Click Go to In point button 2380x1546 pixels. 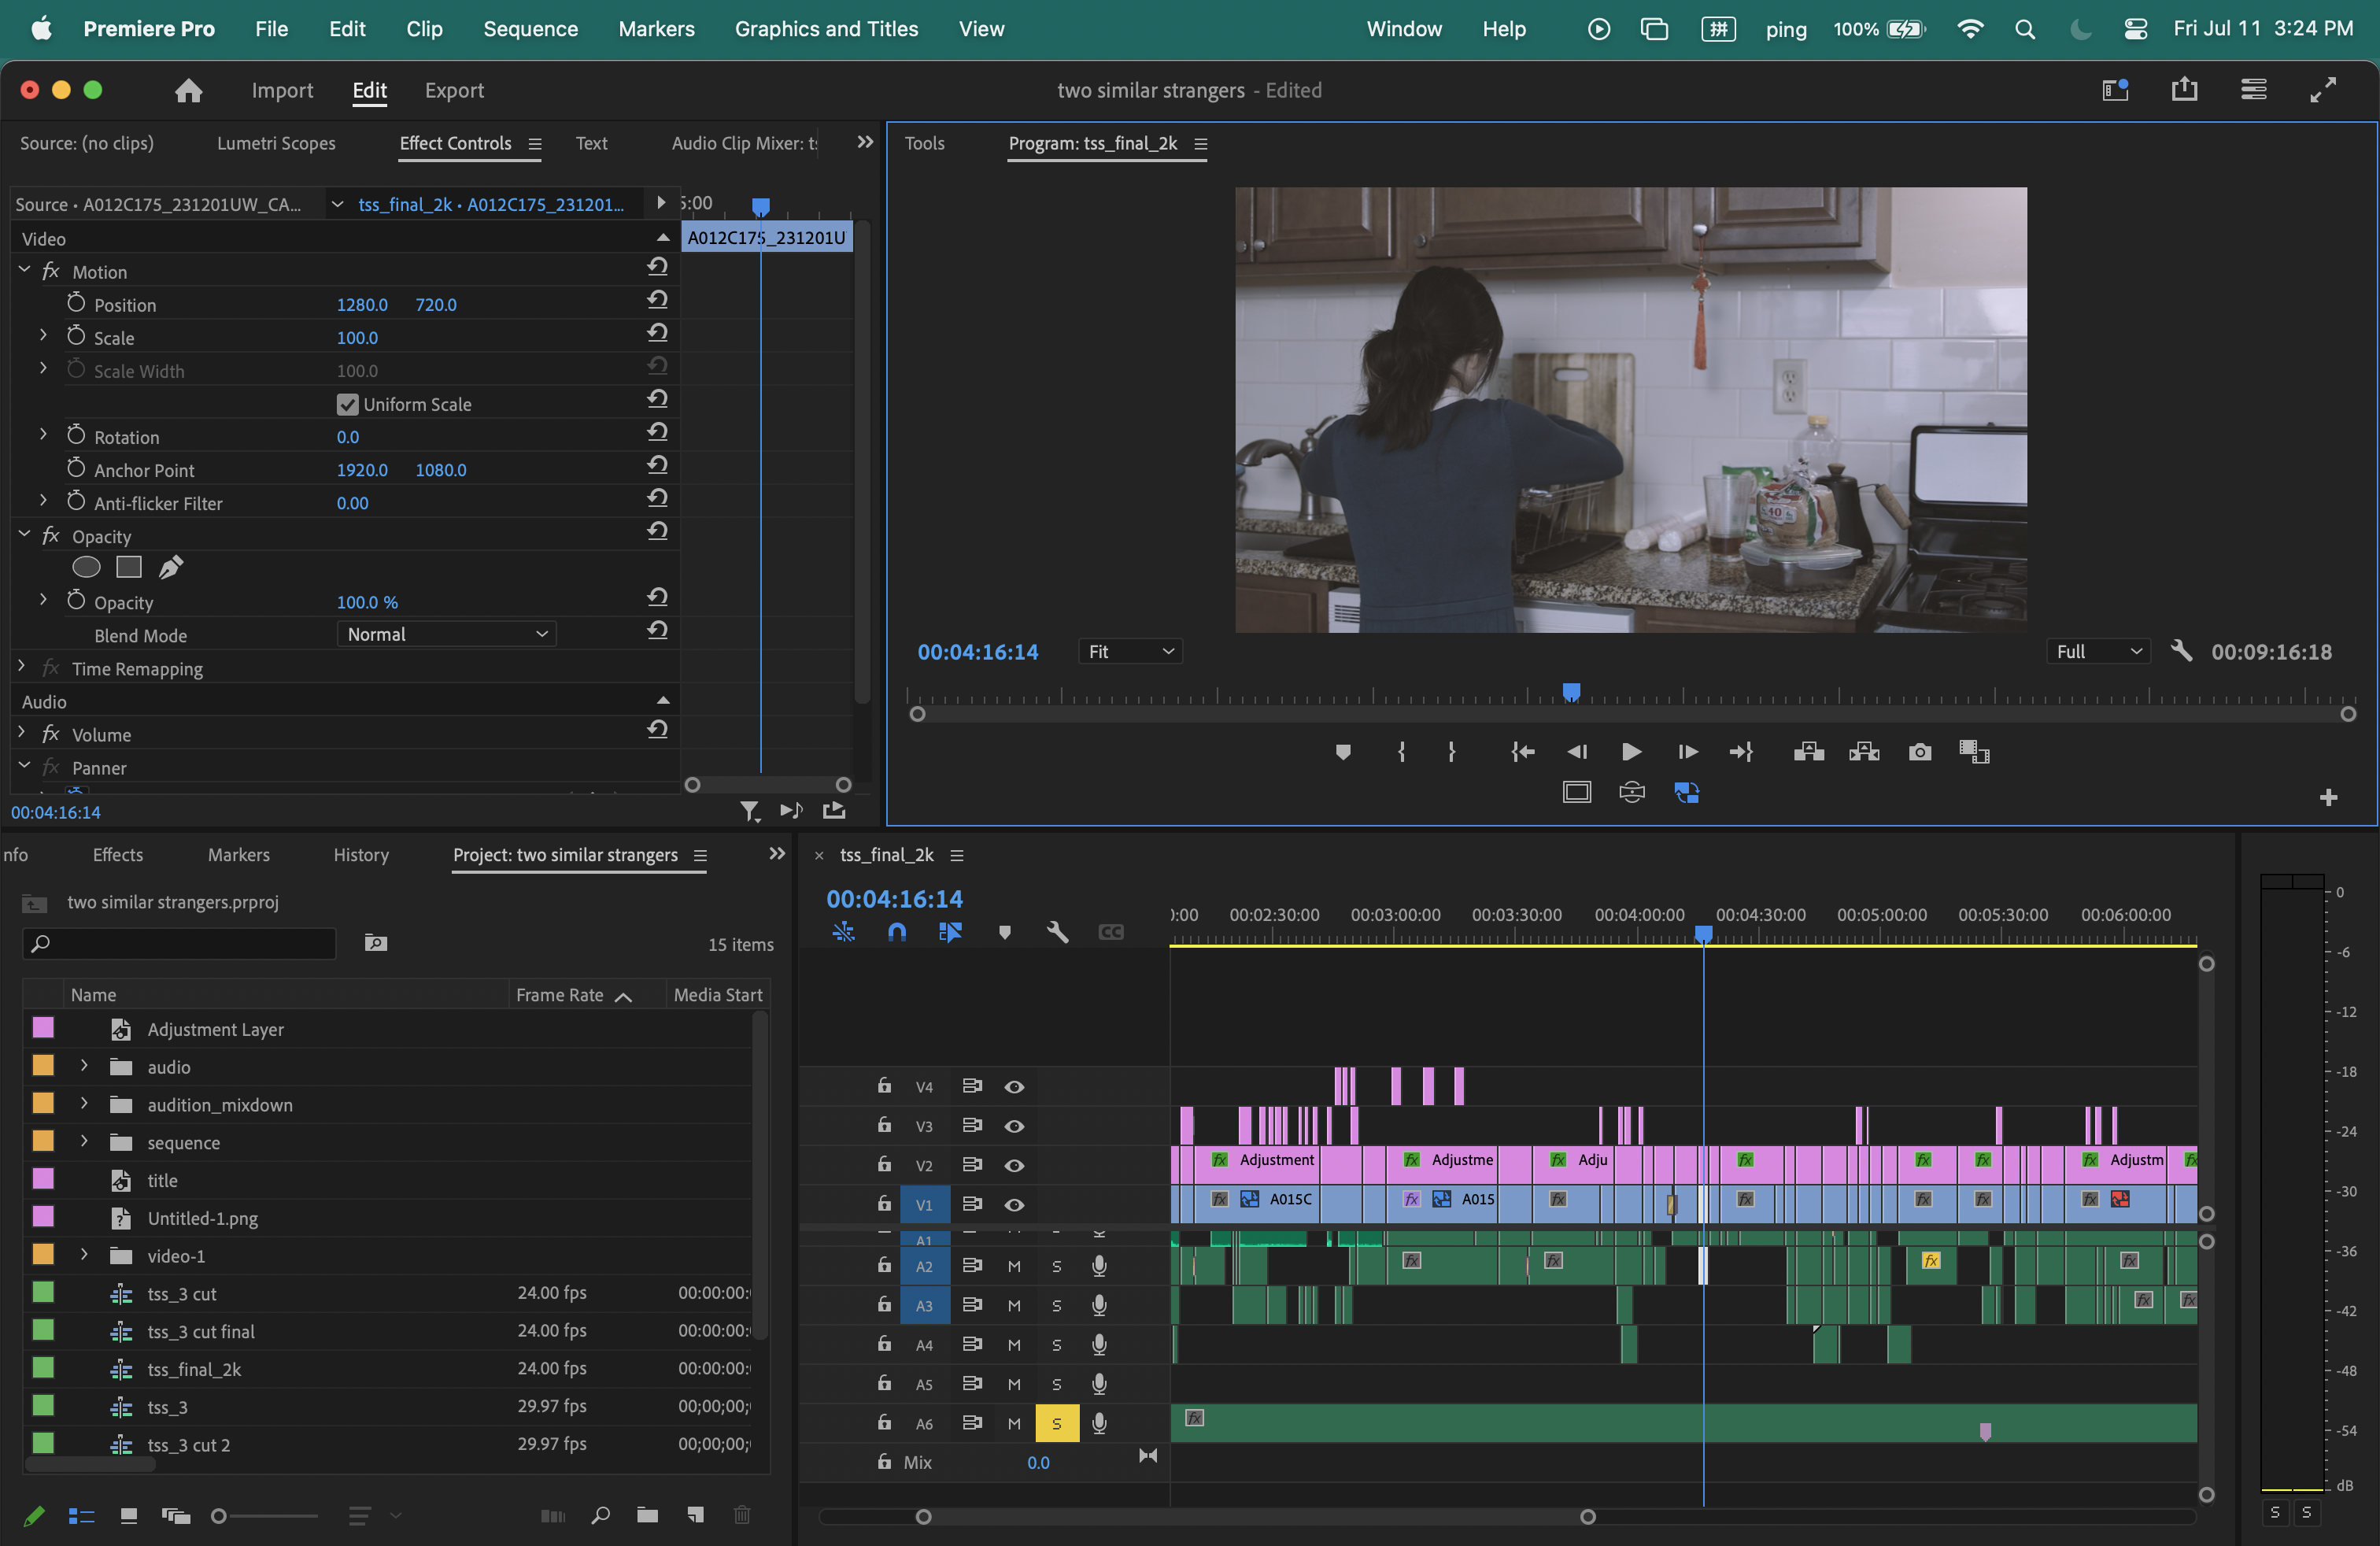click(1522, 752)
